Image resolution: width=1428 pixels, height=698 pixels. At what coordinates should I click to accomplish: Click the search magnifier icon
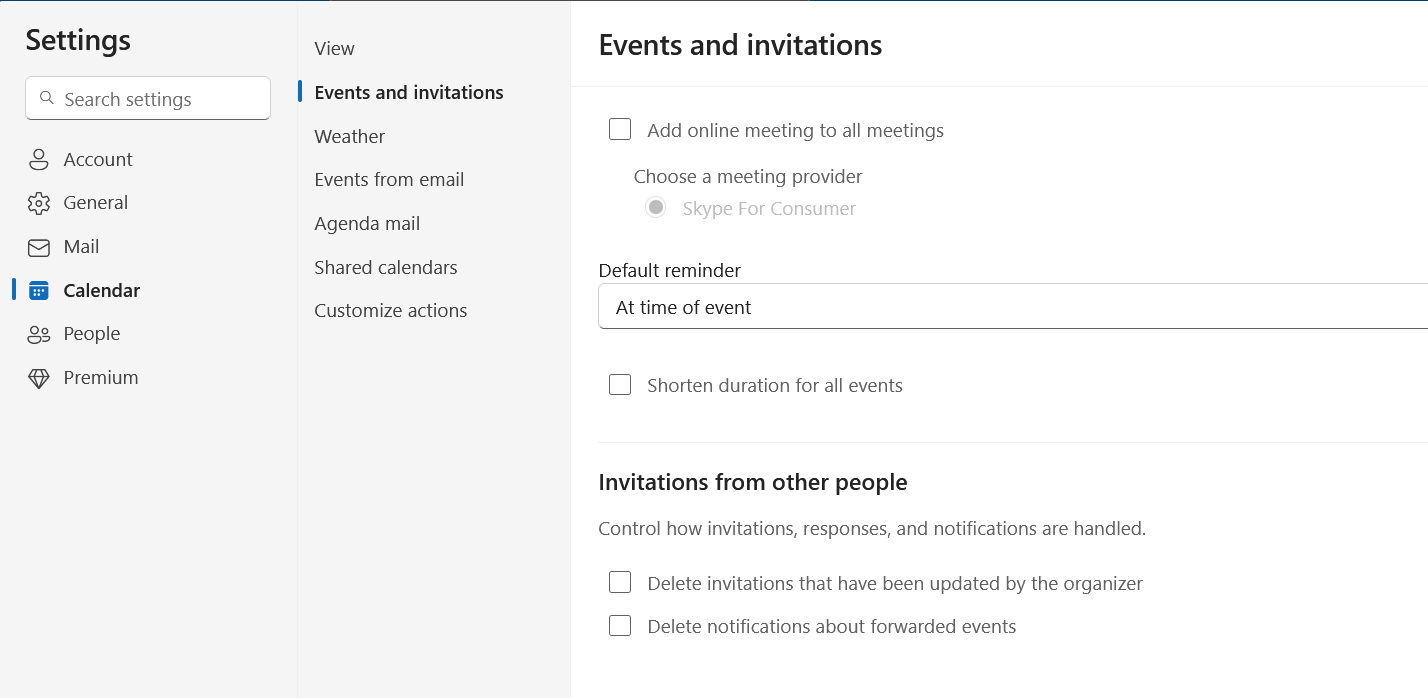pyautogui.click(x=46, y=99)
